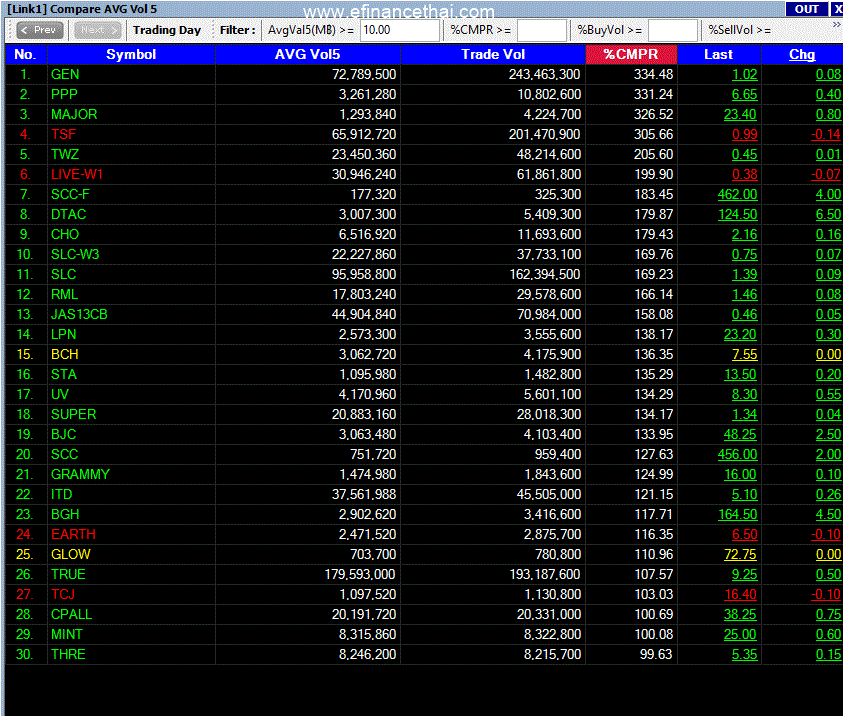Select the LPN symbol
The height and width of the screenshot is (716, 843).
point(63,334)
